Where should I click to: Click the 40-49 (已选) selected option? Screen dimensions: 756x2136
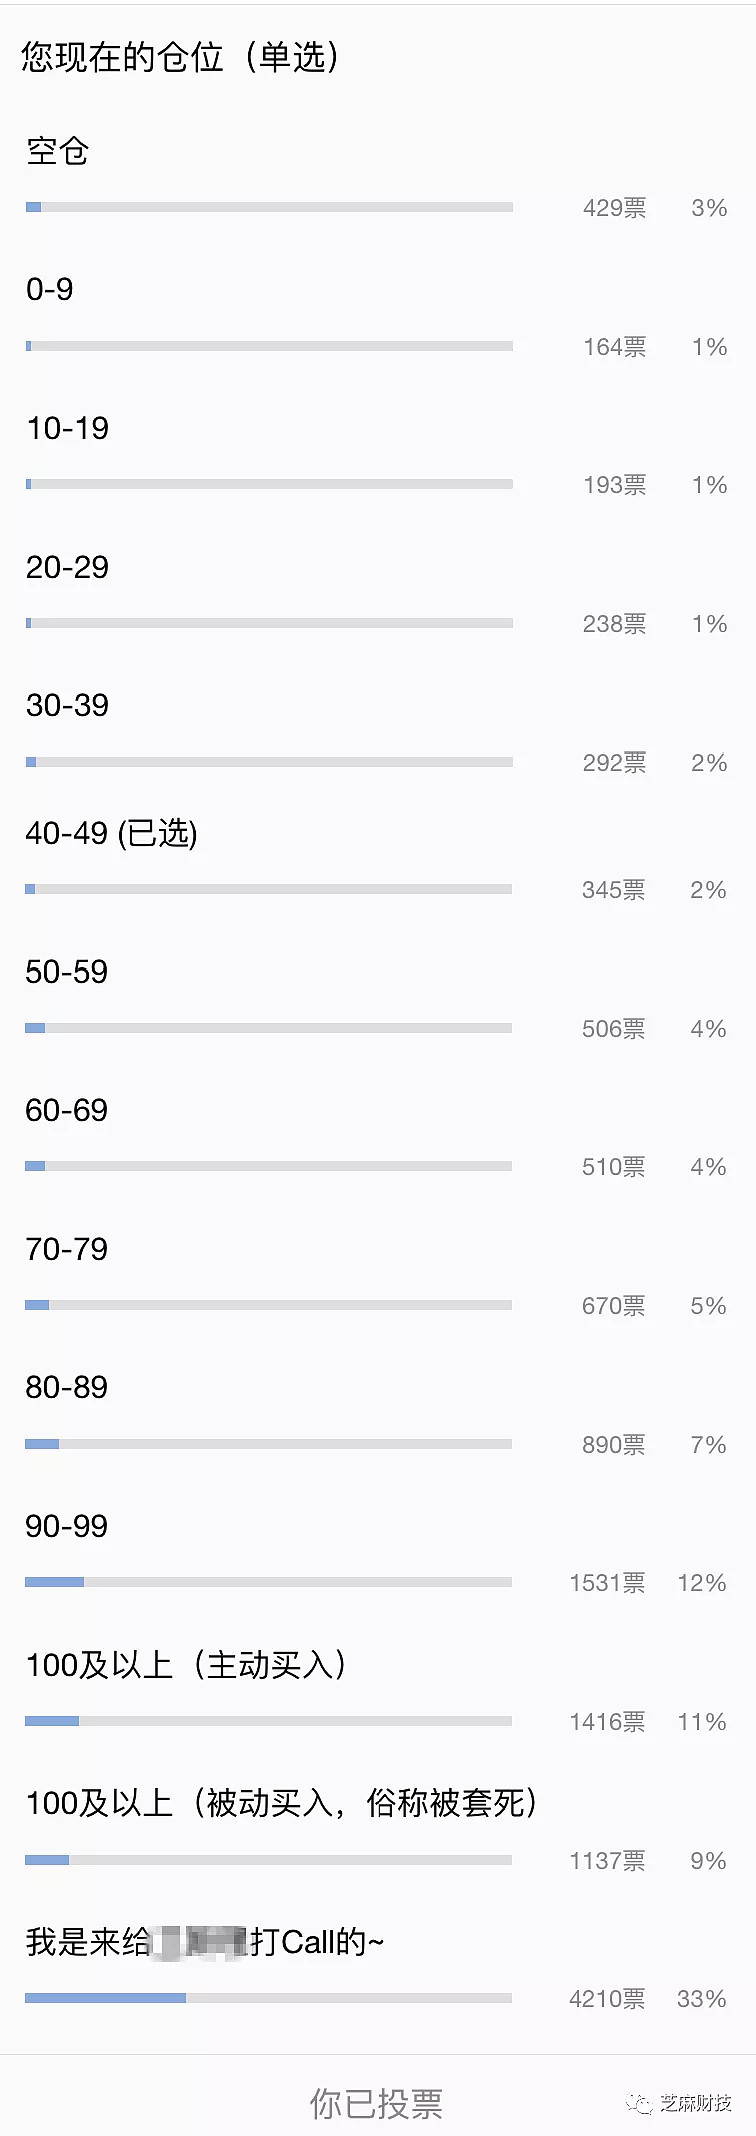pos(111,833)
